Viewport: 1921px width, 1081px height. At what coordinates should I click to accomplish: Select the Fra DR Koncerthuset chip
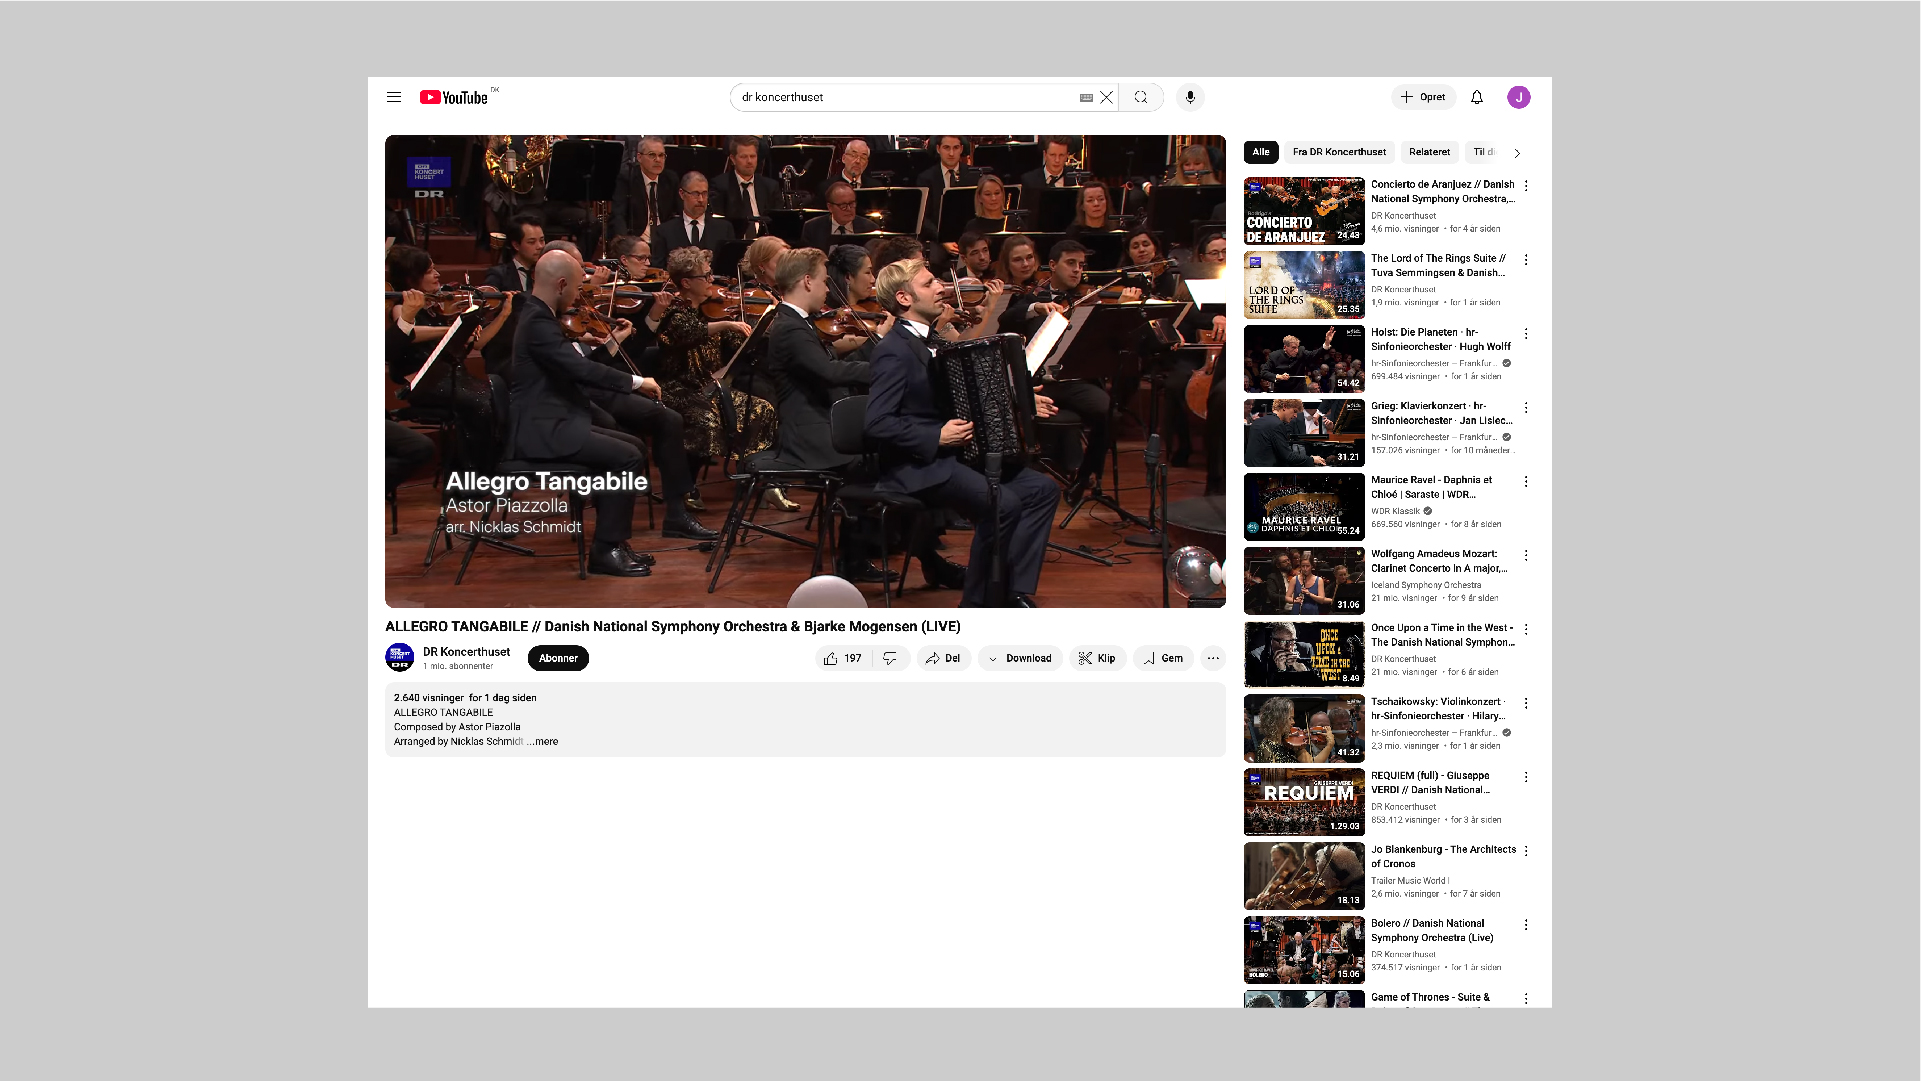point(1339,152)
